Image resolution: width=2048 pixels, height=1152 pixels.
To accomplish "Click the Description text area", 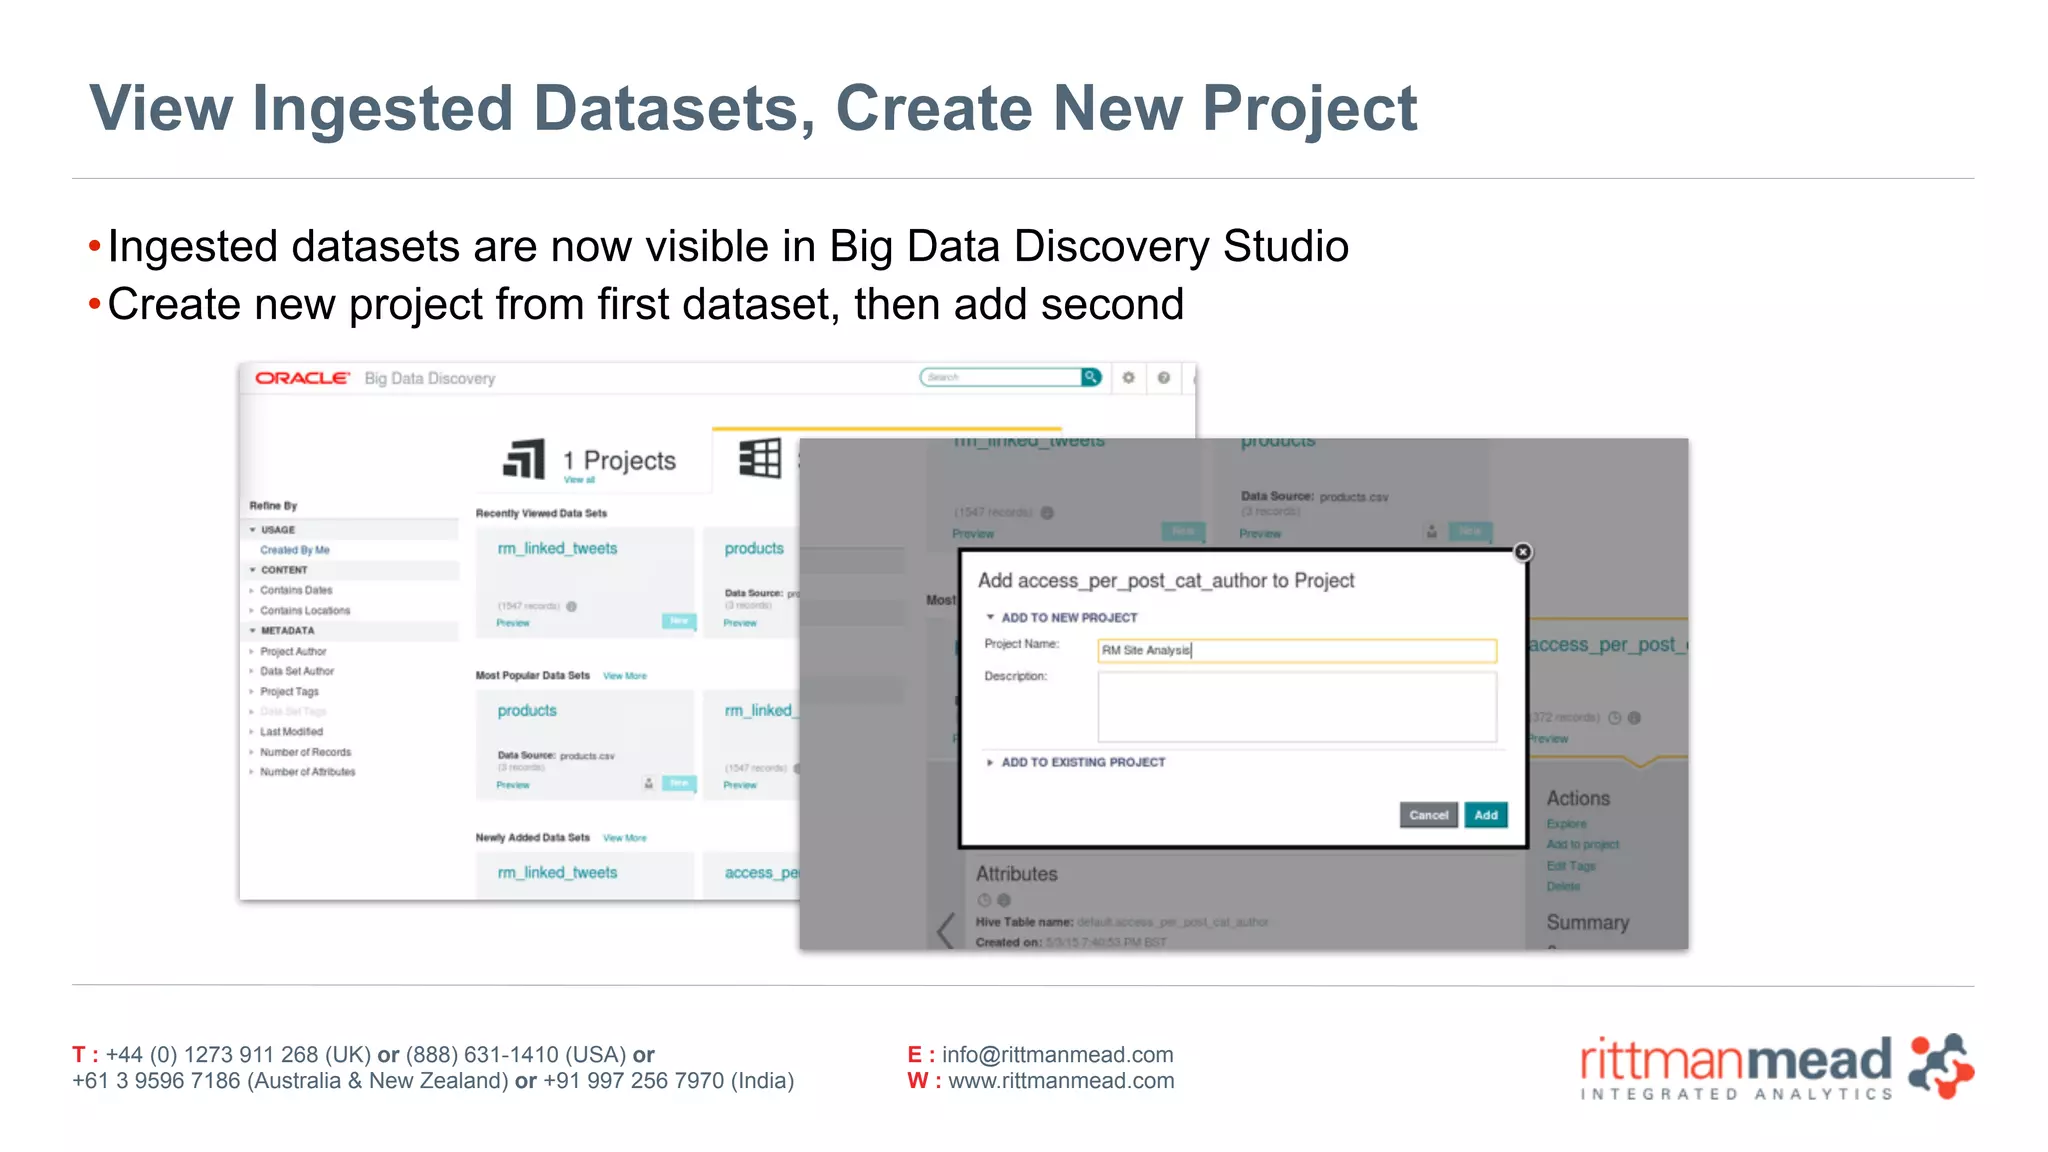I will point(1296,707).
